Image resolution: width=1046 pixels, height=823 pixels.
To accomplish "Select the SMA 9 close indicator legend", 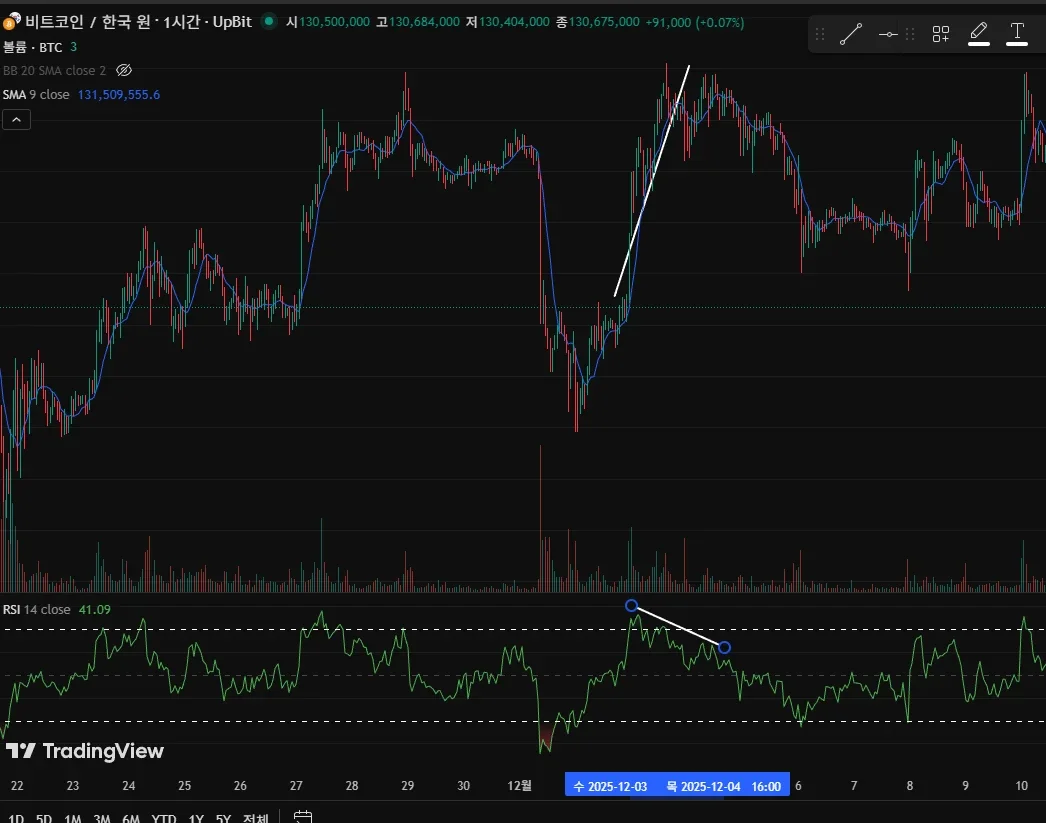I will click(x=36, y=95).
